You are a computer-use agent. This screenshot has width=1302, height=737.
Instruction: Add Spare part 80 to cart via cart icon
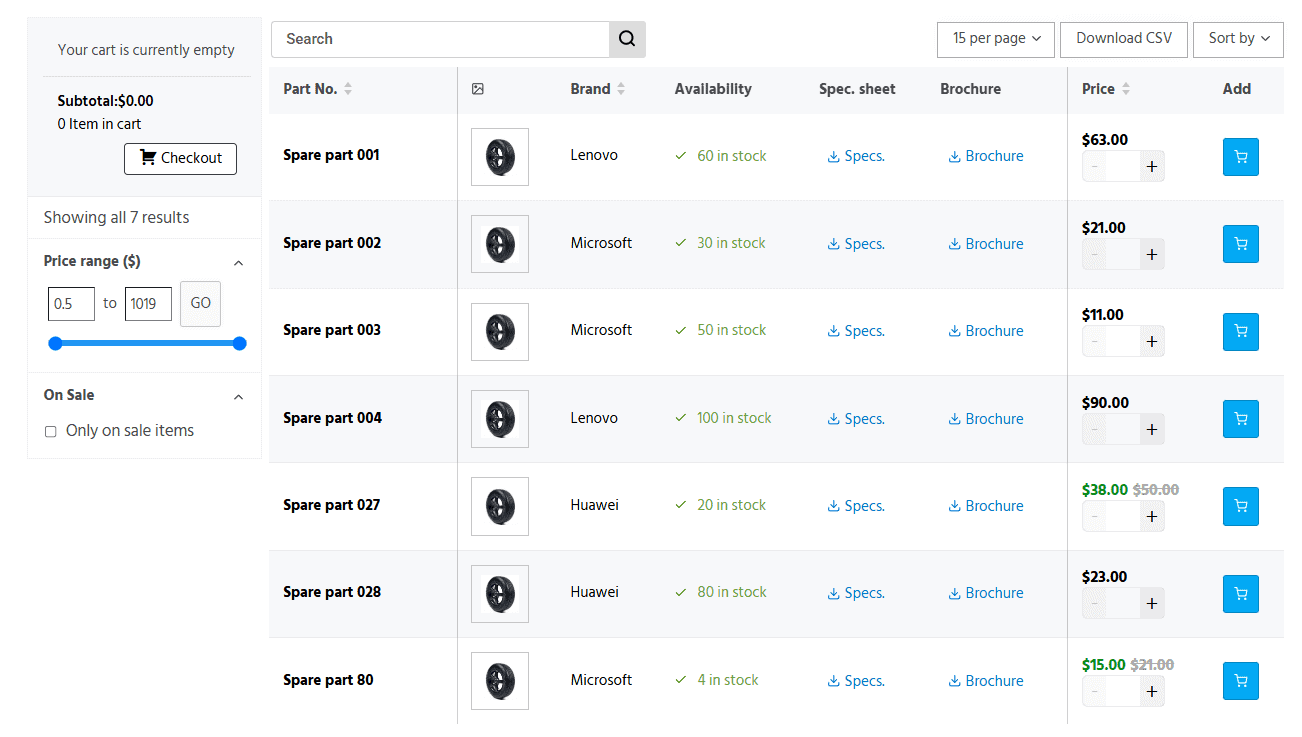click(x=1240, y=680)
